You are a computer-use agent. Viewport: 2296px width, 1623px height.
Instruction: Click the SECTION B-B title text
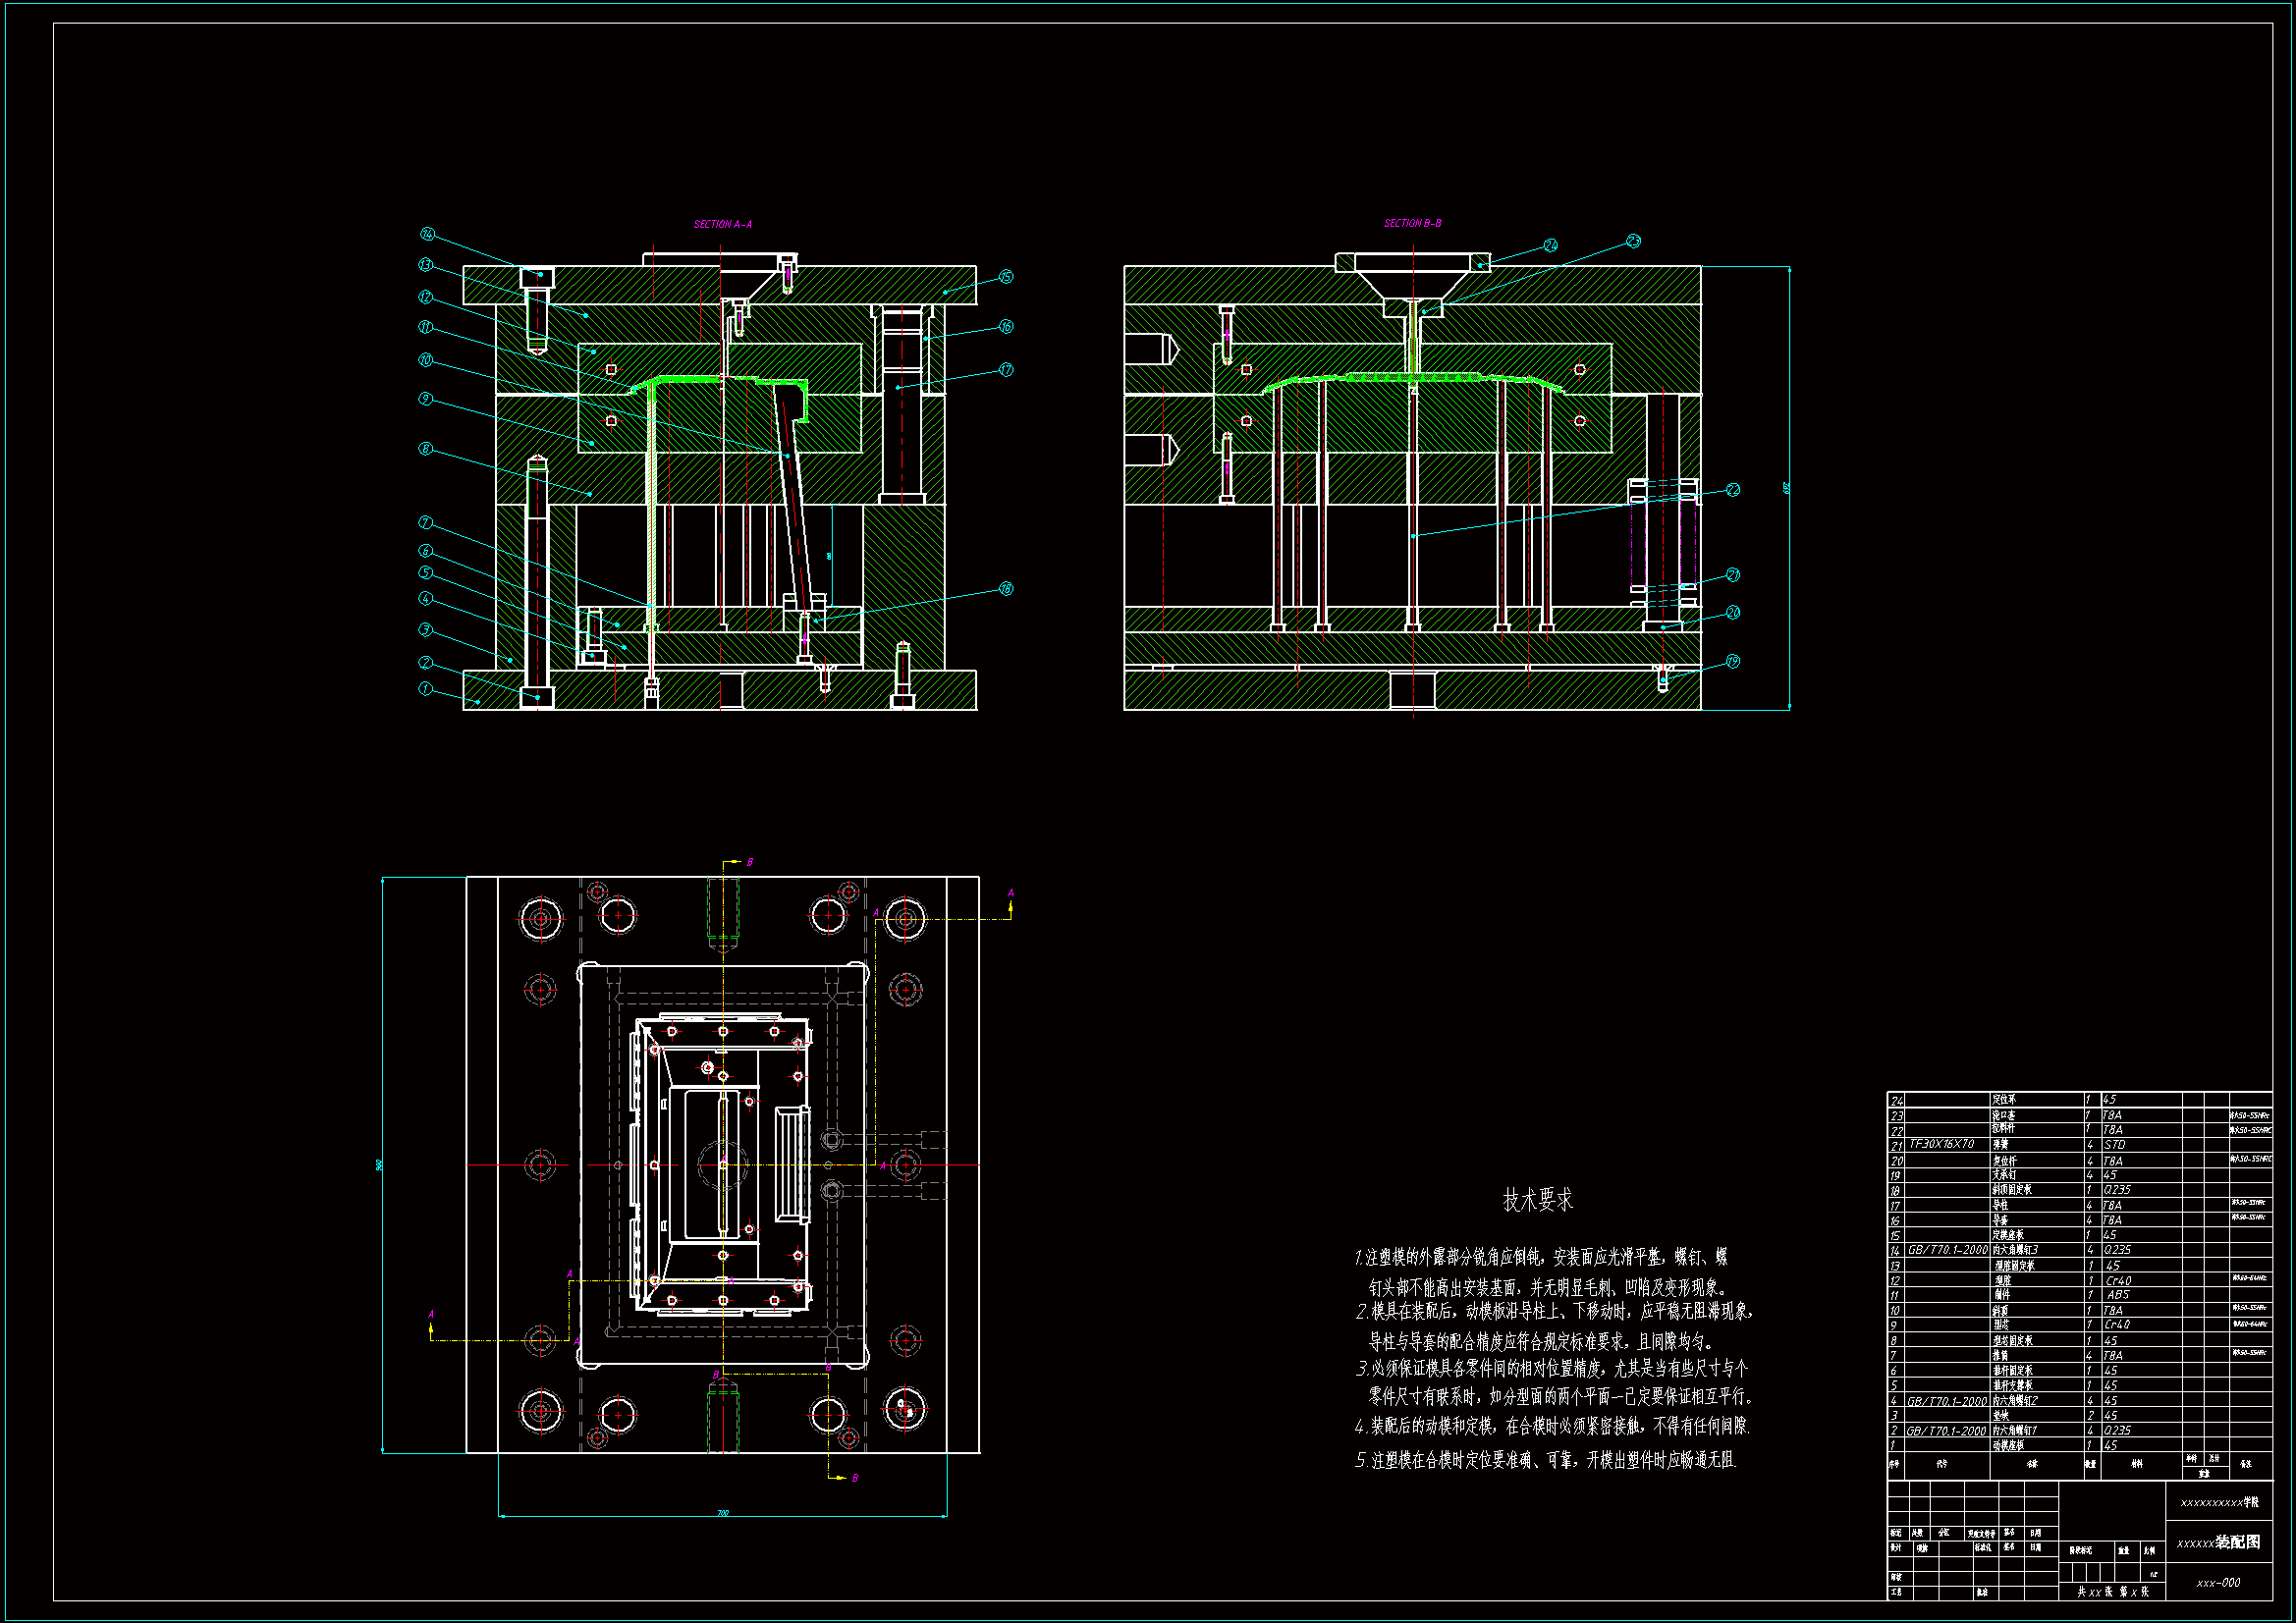coord(1412,223)
